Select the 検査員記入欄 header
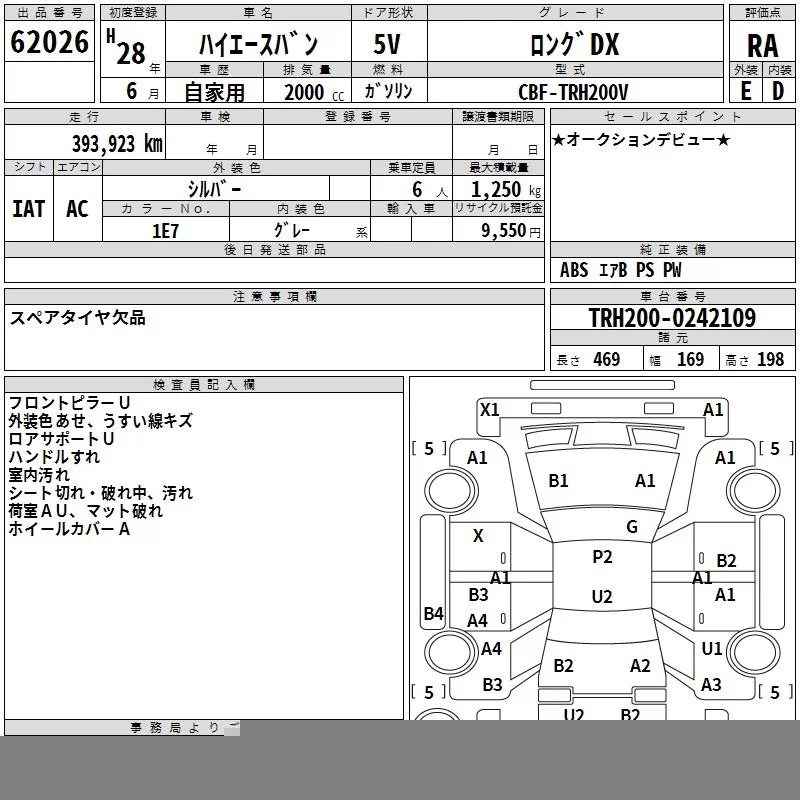The image size is (800, 800). [x=204, y=384]
